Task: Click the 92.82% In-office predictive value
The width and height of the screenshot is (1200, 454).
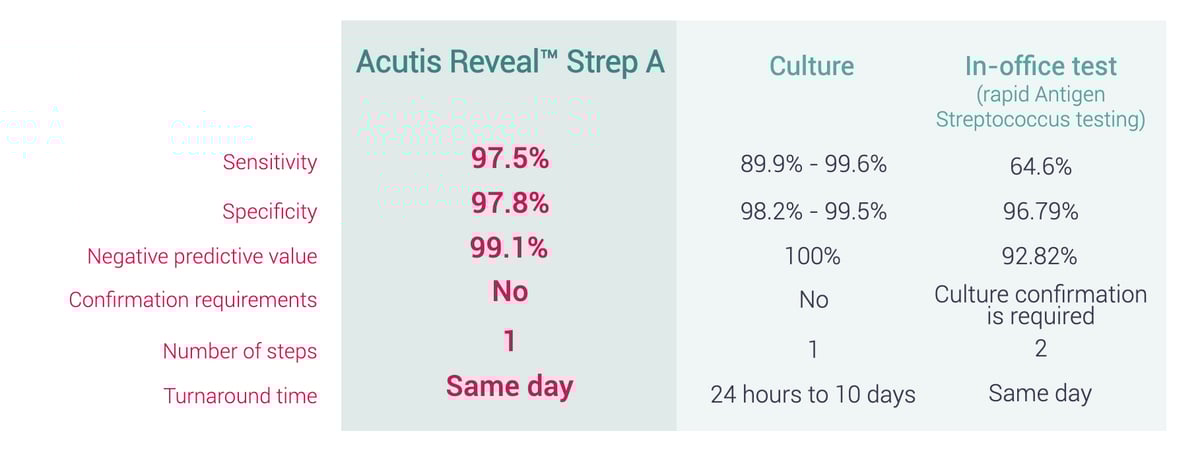Action: pos(1040,256)
